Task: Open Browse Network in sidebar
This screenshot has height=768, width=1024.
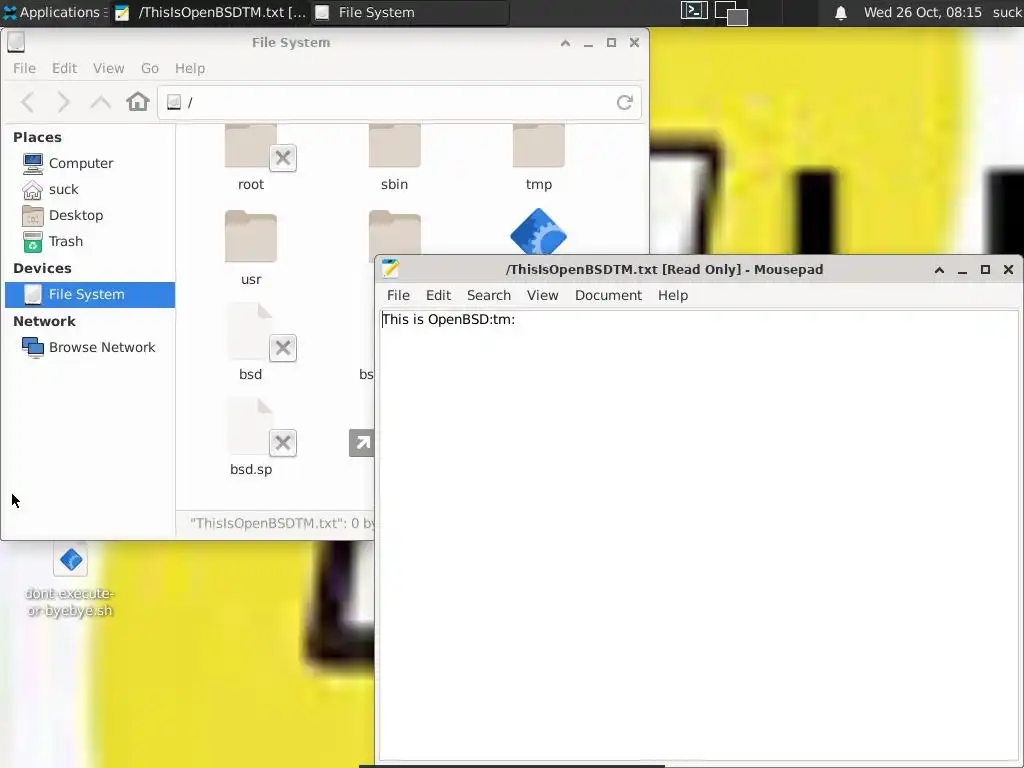Action: pos(88,347)
